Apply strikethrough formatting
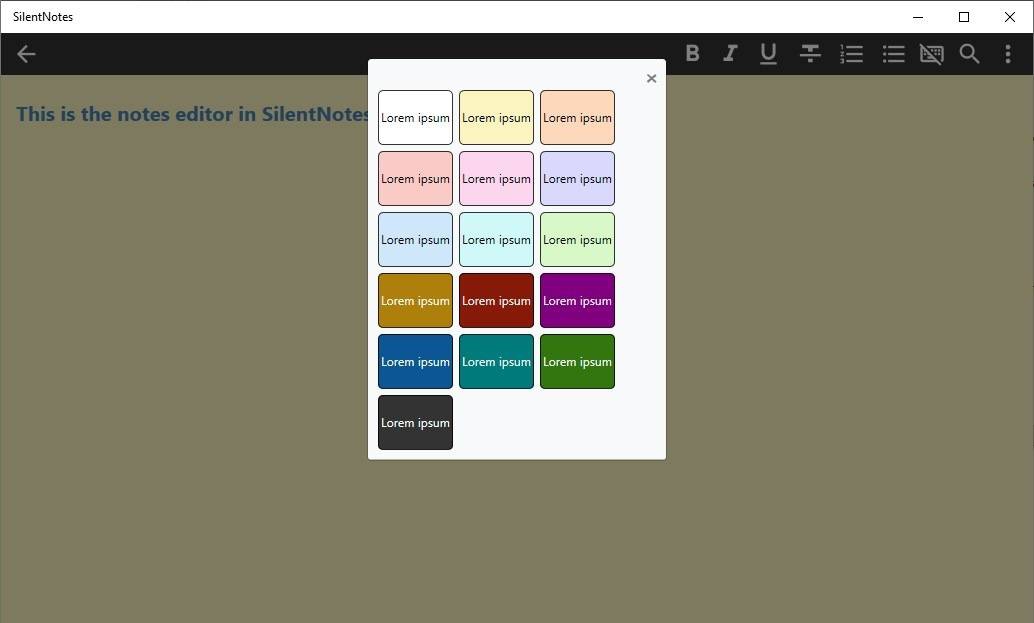This screenshot has height=623, width=1034. tap(809, 53)
